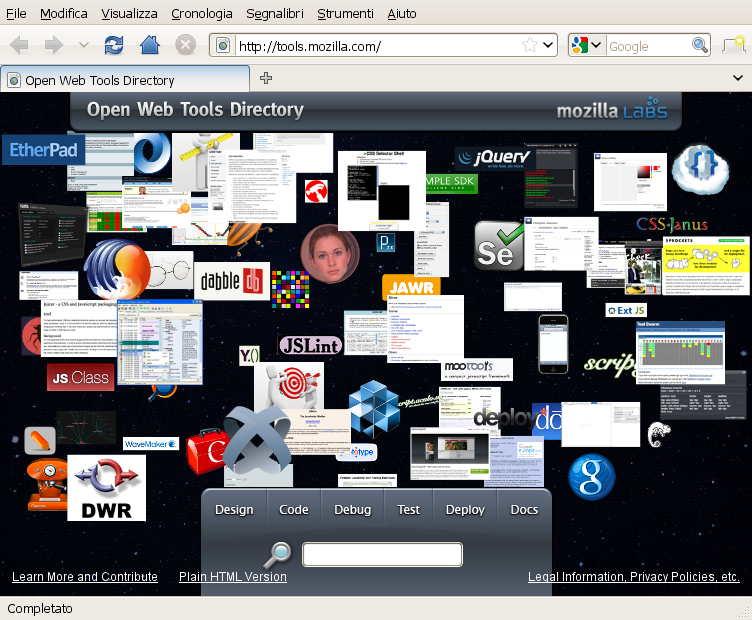The height and width of the screenshot is (620, 752).
Task: Click the magnifier icon beside tools search
Action: point(278,555)
